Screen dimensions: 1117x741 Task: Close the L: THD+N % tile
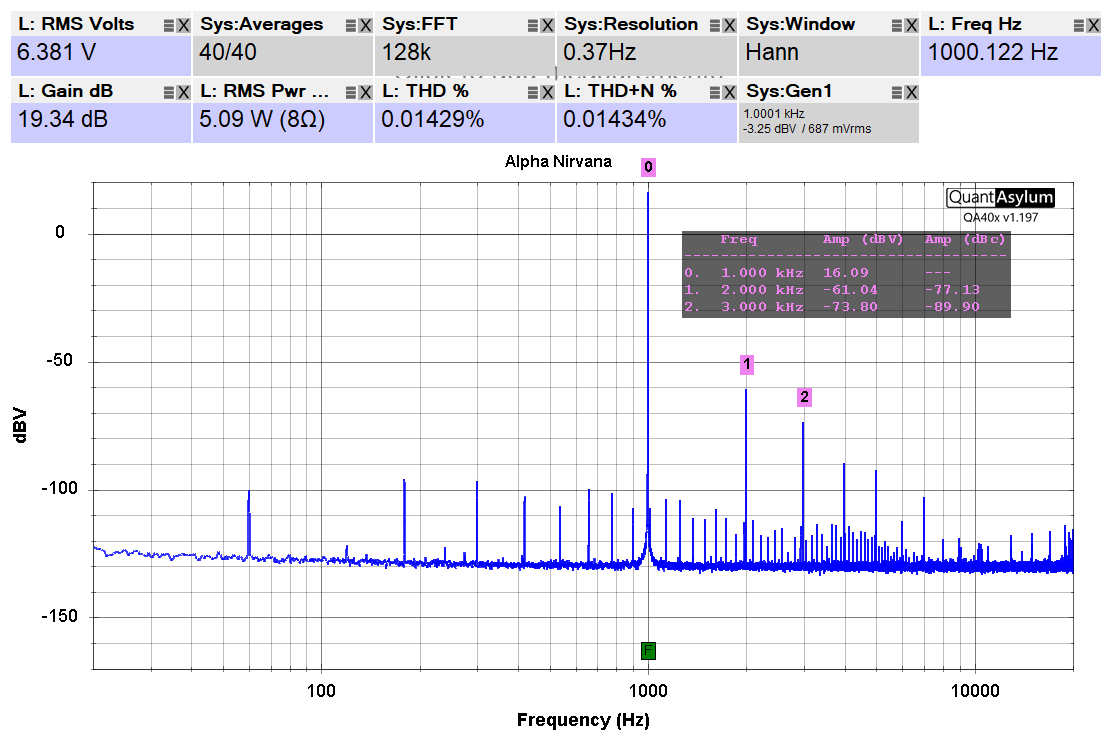click(729, 93)
